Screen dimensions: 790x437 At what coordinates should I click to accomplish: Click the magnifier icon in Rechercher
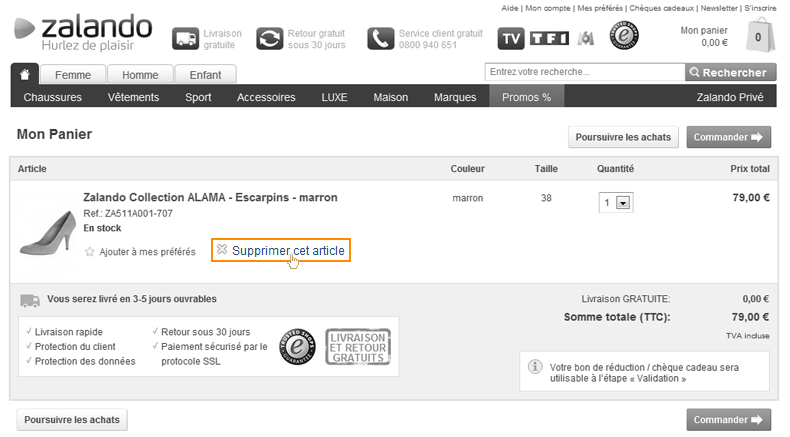pyautogui.click(x=694, y=72)
